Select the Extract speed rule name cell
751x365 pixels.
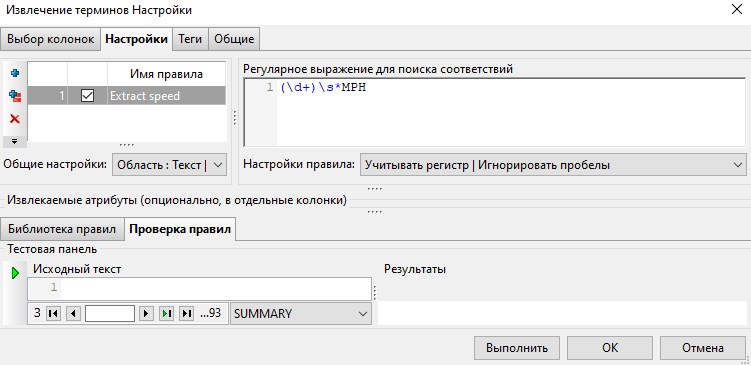point(166,96)
